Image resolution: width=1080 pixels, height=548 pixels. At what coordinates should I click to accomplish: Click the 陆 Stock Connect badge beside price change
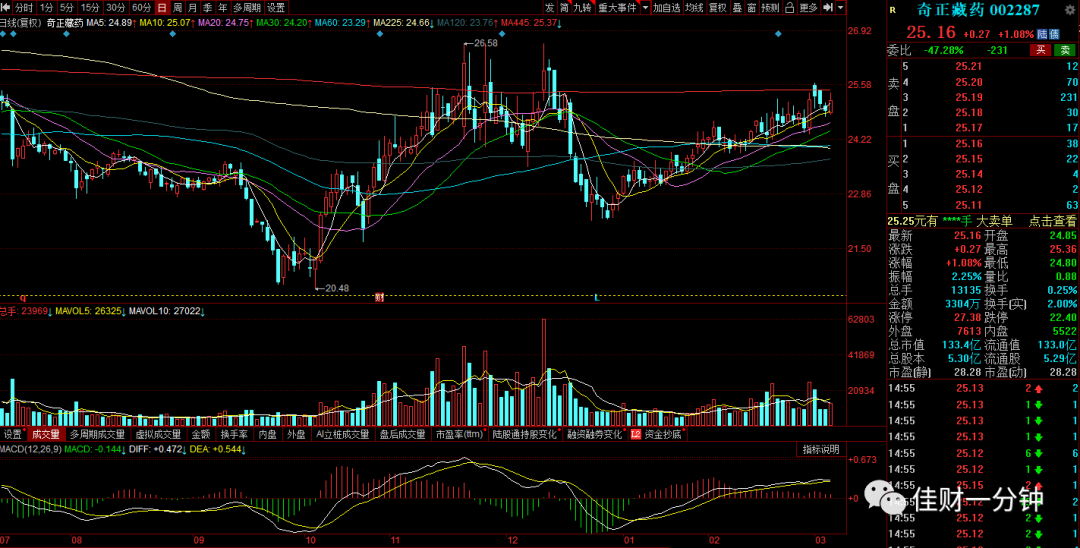click(1044, 34)
